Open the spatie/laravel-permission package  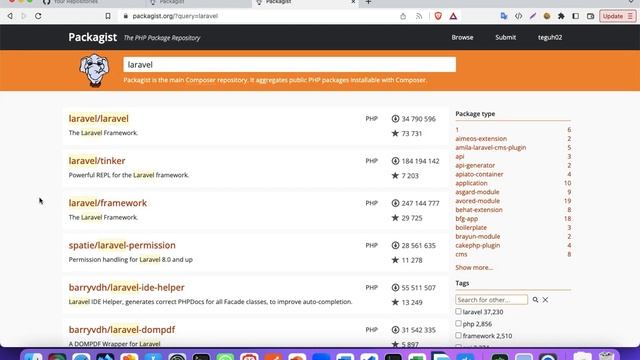(x=122, y=245)
